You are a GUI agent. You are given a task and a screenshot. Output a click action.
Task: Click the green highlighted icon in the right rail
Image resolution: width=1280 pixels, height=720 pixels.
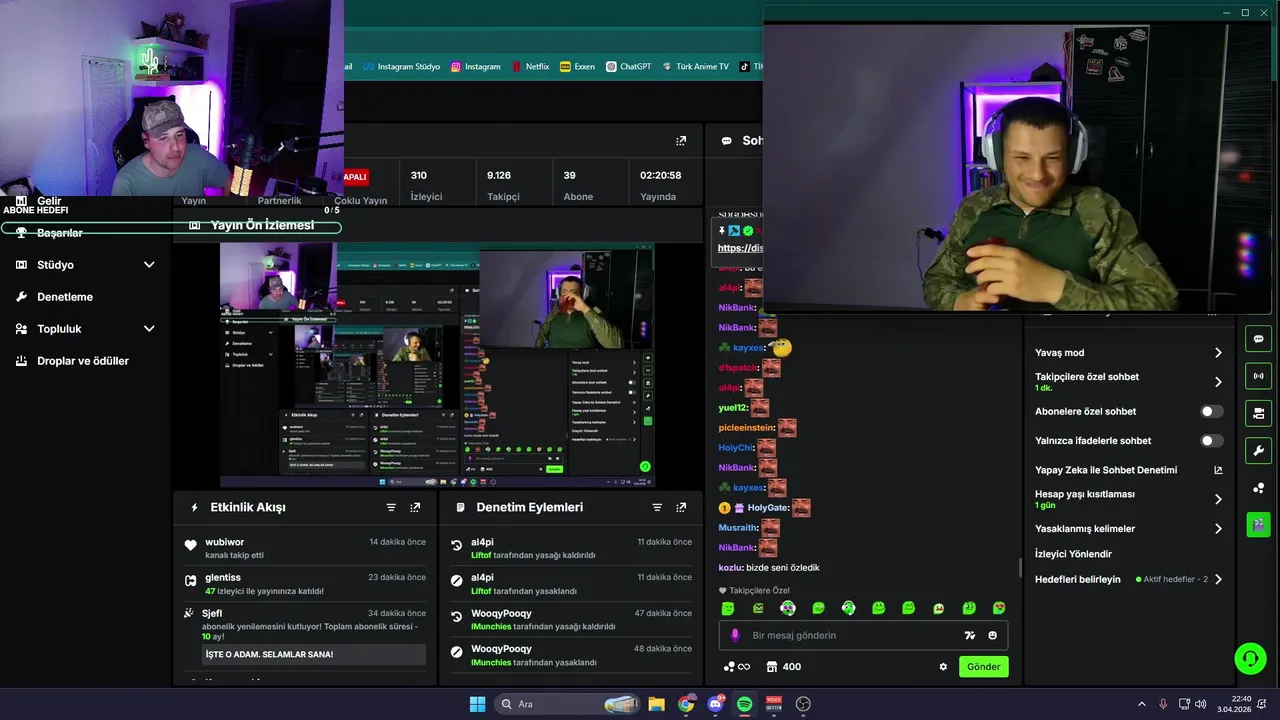coord(1258,524)
